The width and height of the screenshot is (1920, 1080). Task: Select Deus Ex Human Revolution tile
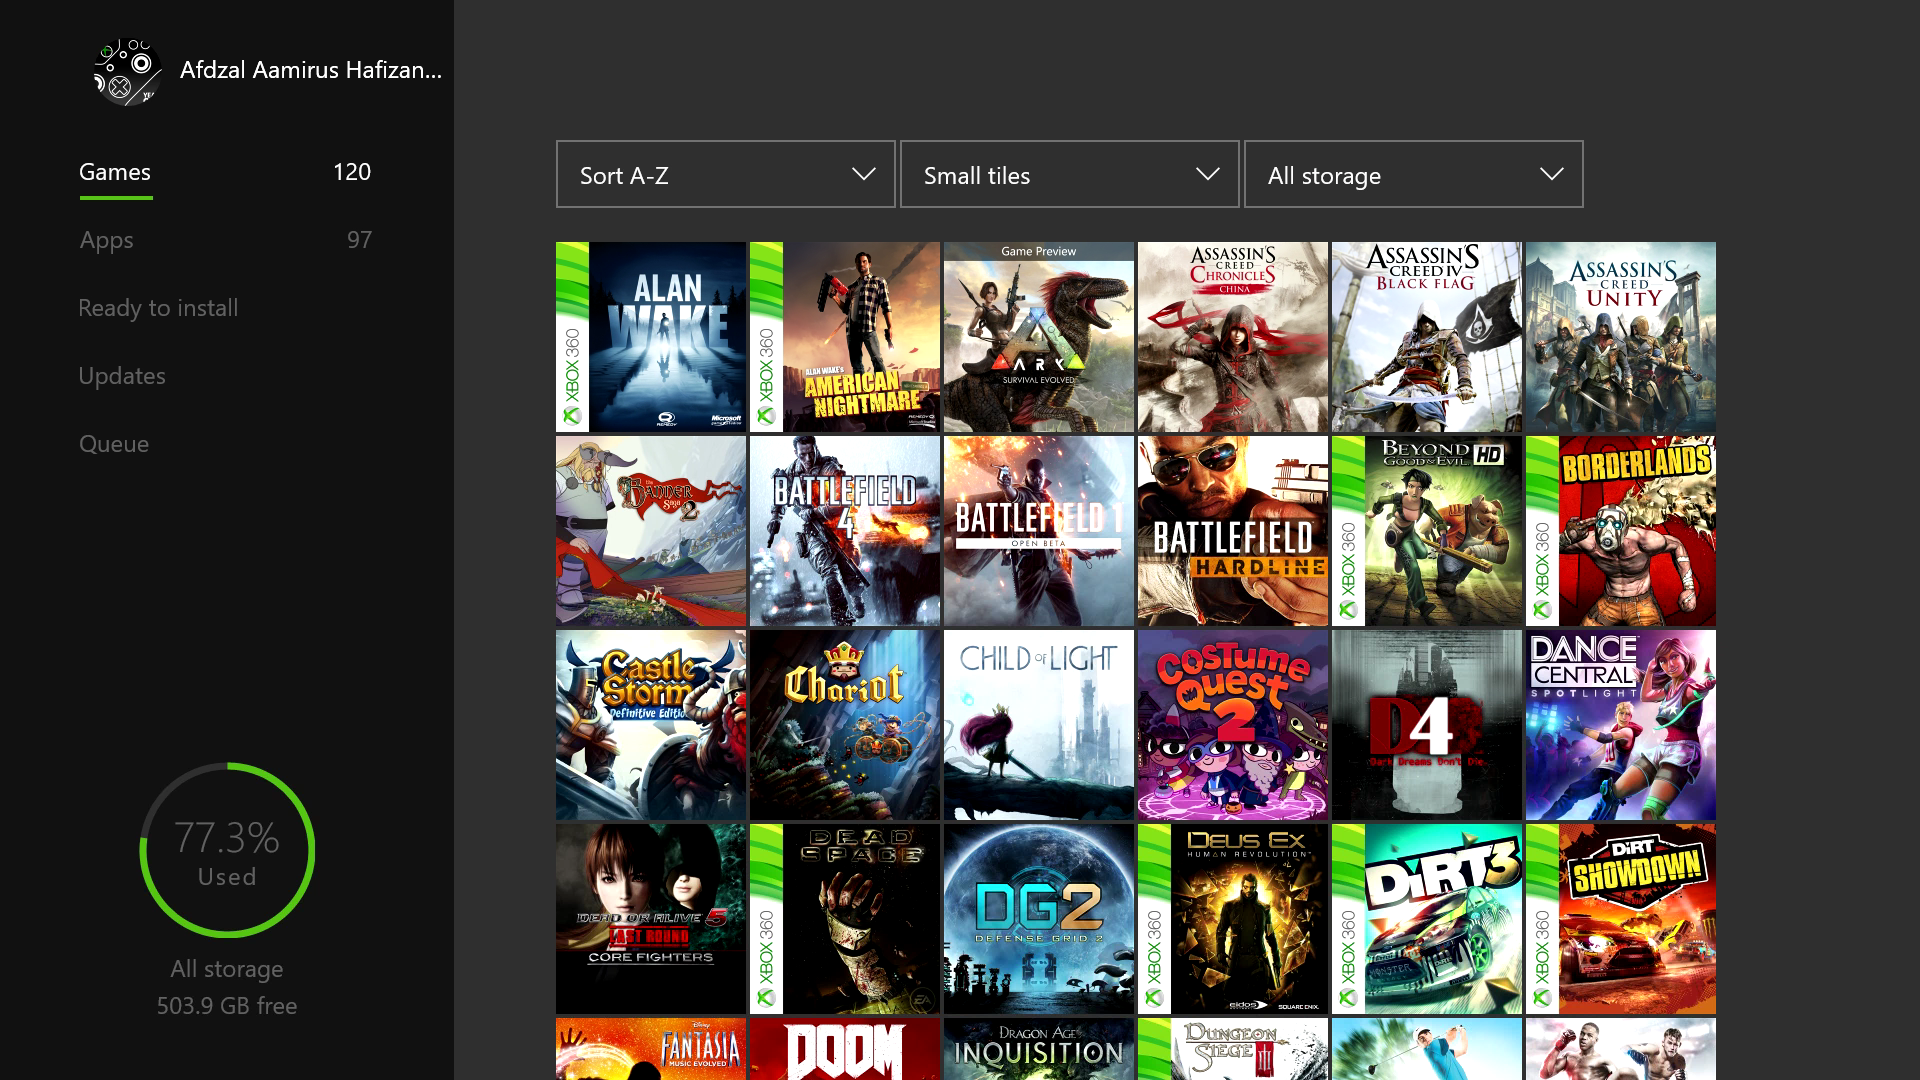click(x=1233, y=919)
